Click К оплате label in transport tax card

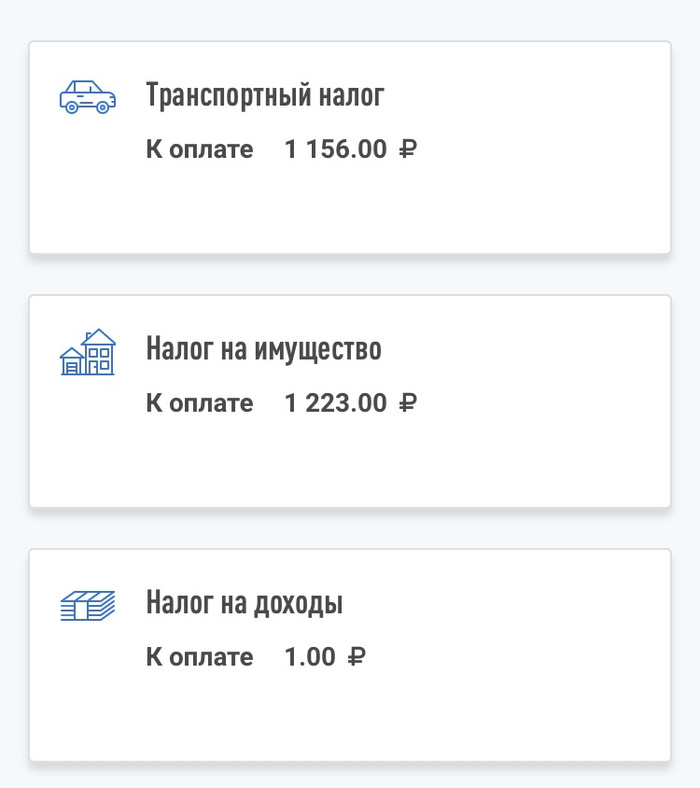coord(200,150)
